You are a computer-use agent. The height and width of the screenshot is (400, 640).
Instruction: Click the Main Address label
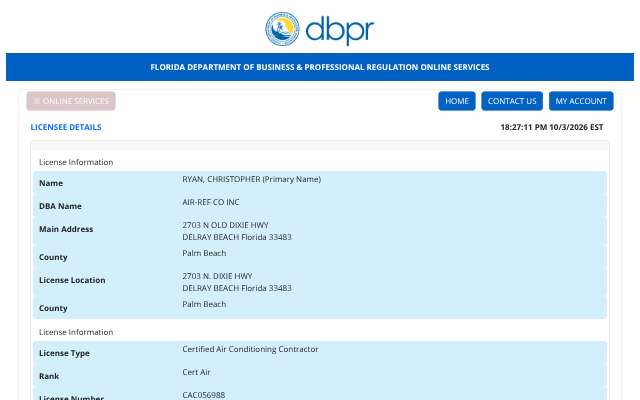pyautogui.click(x=66, y=229)
